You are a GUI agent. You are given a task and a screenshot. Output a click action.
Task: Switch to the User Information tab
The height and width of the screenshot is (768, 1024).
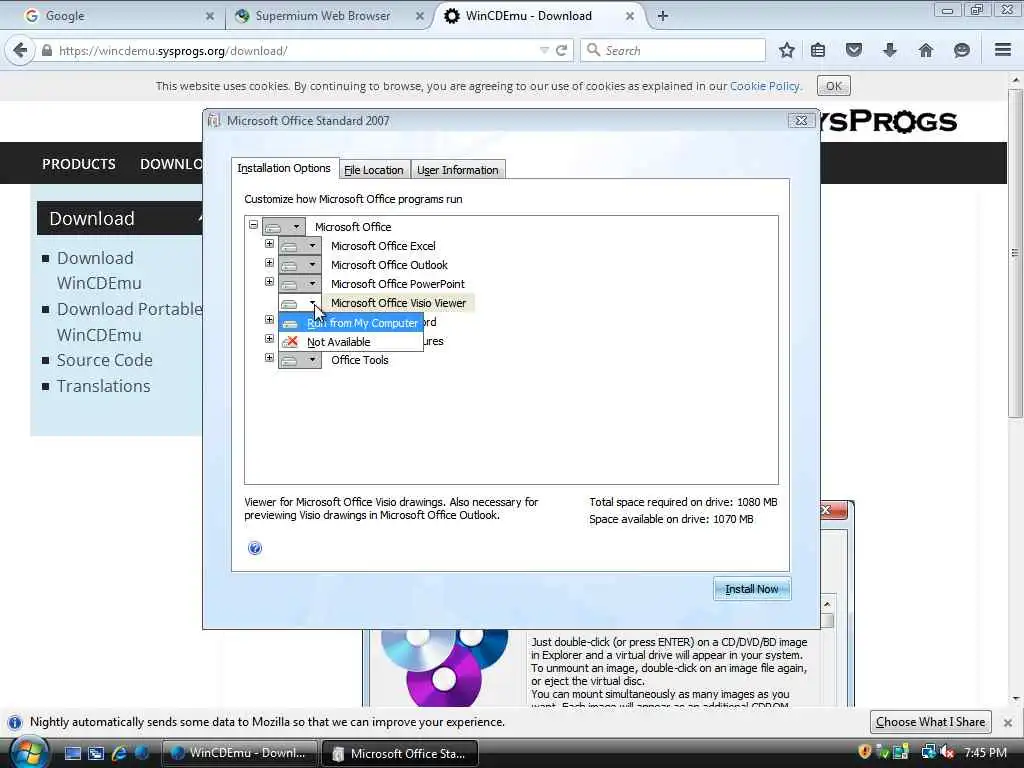[x=458, y=170]
